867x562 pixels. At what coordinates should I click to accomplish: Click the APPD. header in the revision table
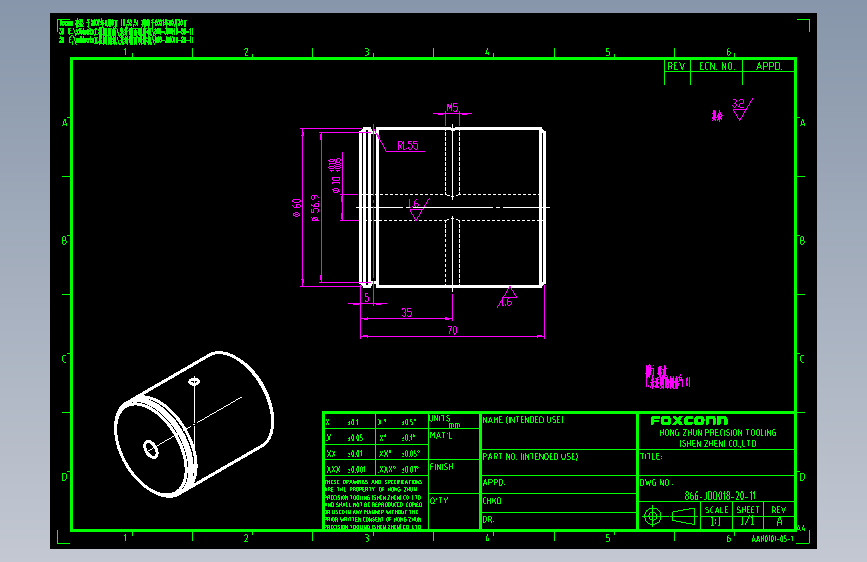click(x=769, y=66)
